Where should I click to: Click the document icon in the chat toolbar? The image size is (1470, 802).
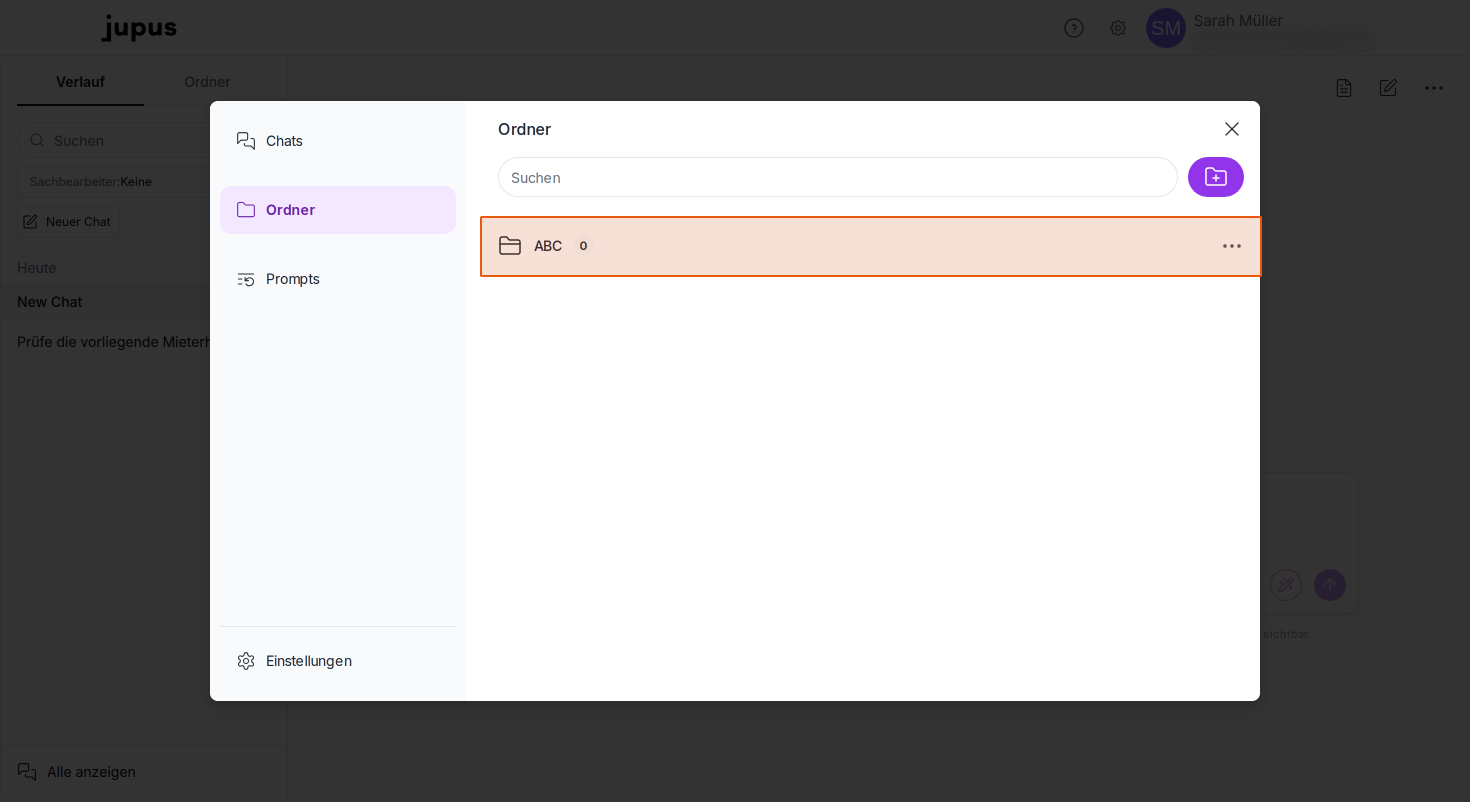[1344, 88]
